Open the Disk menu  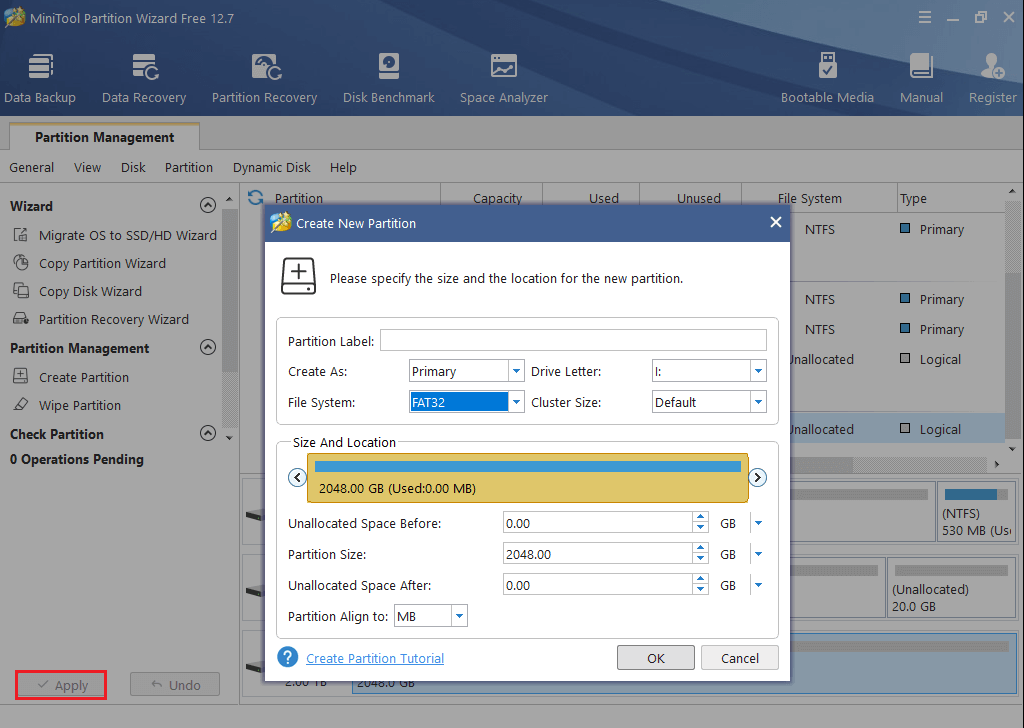click(x=133, y=167)
